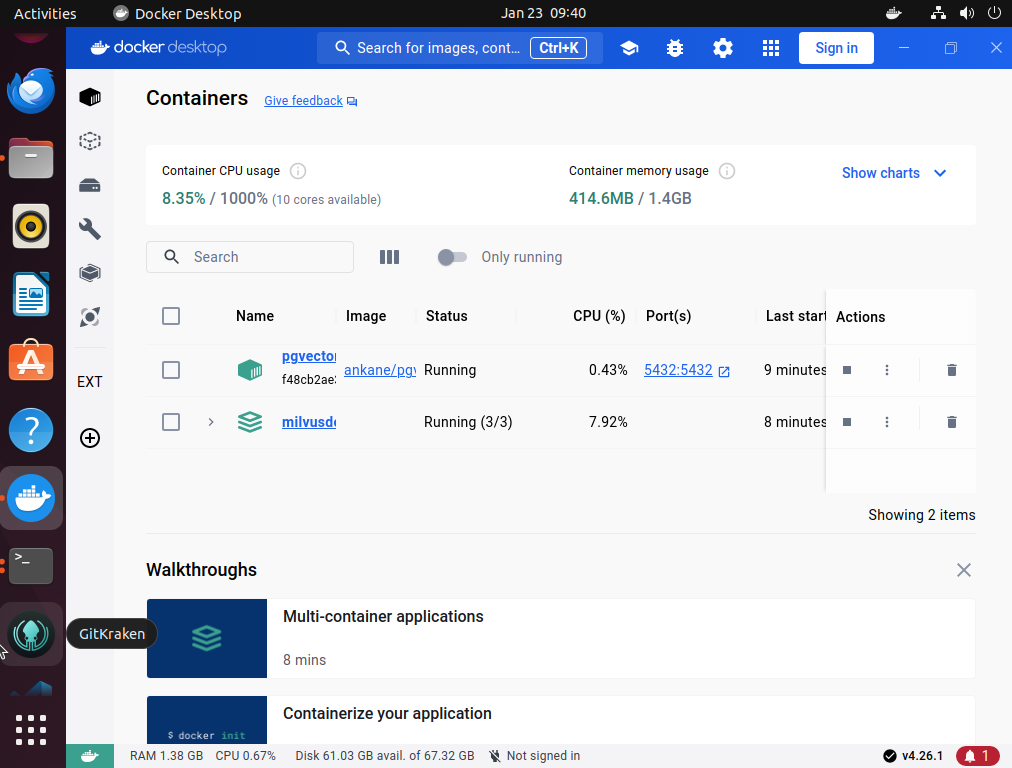This screenshot has height=768, width=1012.
Task: Click the Add Extensions plus icon
Action: (90, 438)
